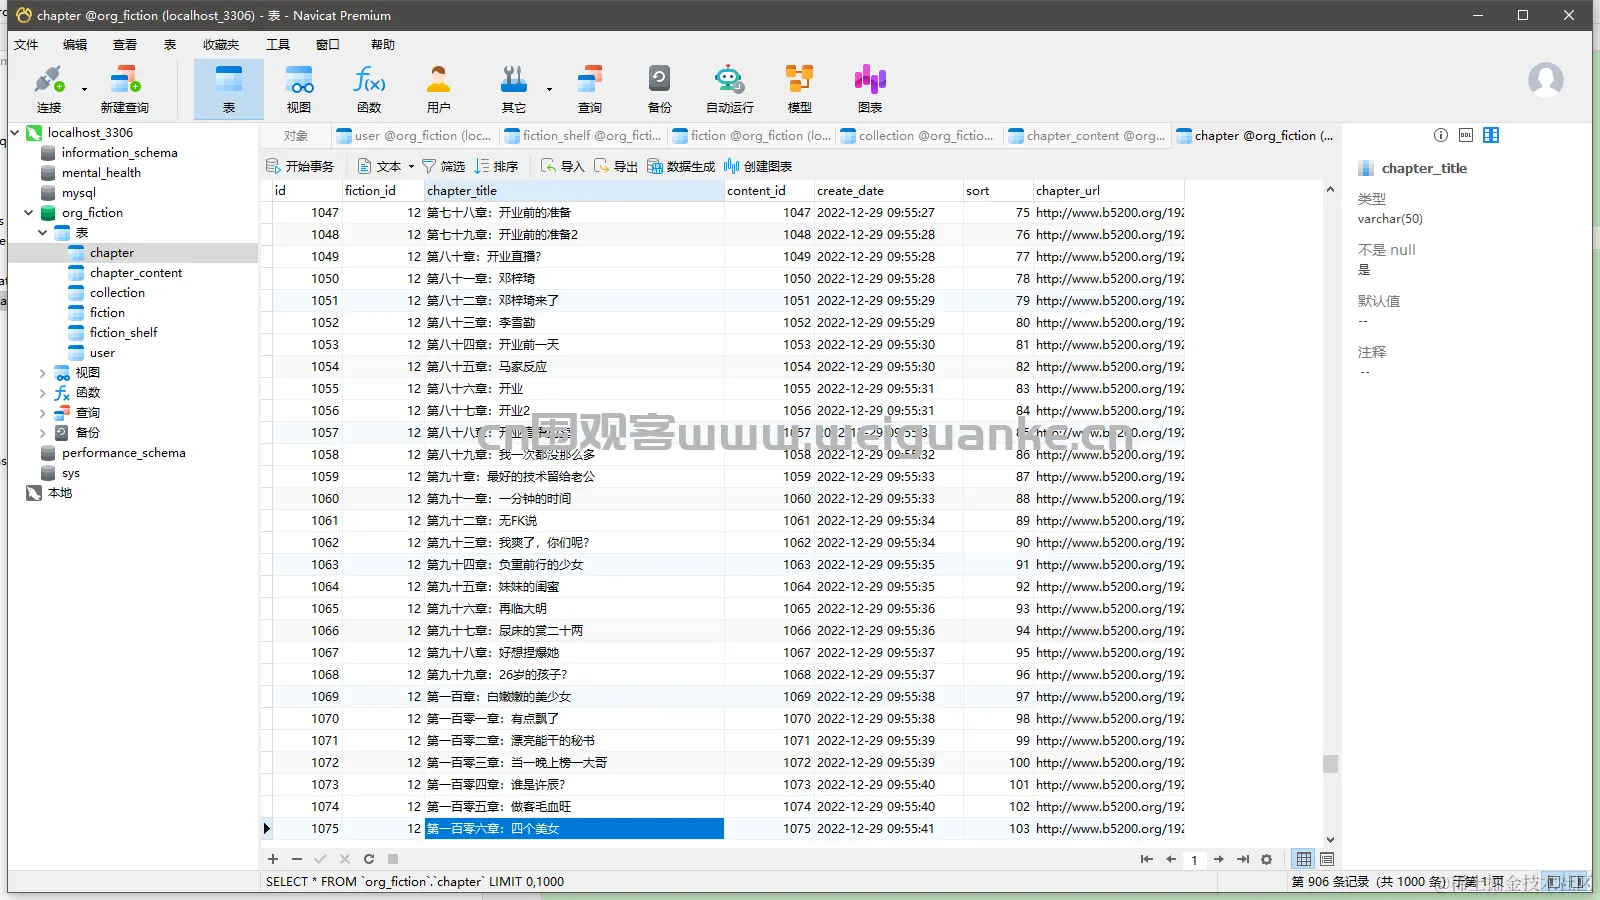Click the 备份 (Backup) toolbar icon
The width and height of the screenshot is (1600, 900).
(x=659, y=89)
